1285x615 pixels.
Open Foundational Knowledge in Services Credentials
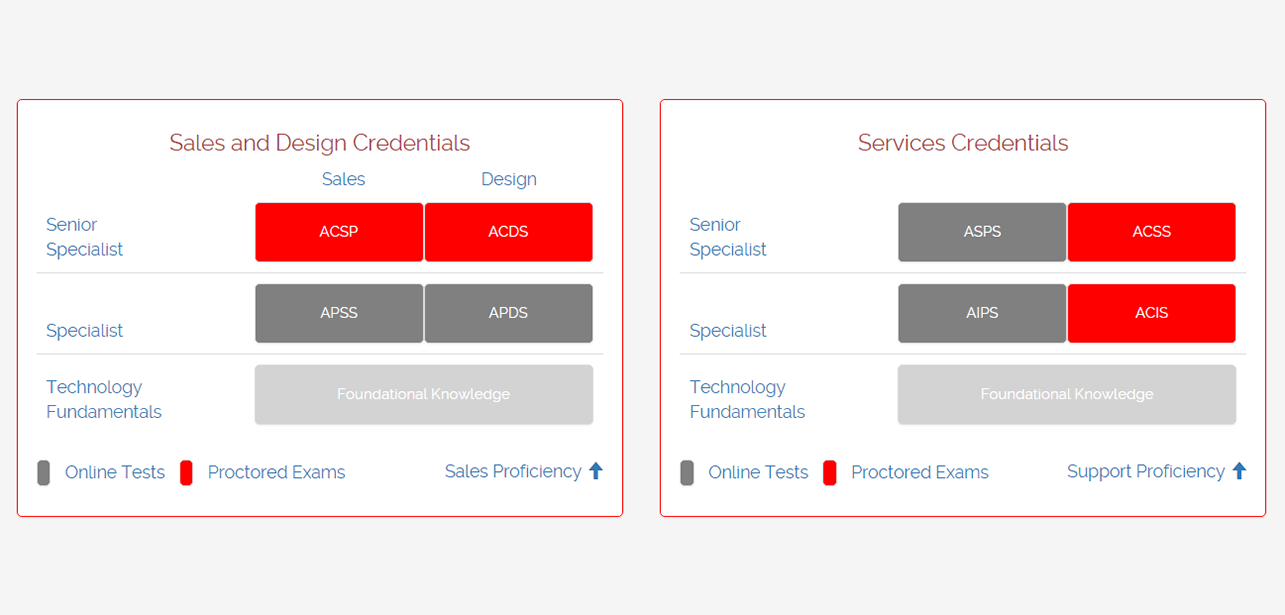(1067, 394)
